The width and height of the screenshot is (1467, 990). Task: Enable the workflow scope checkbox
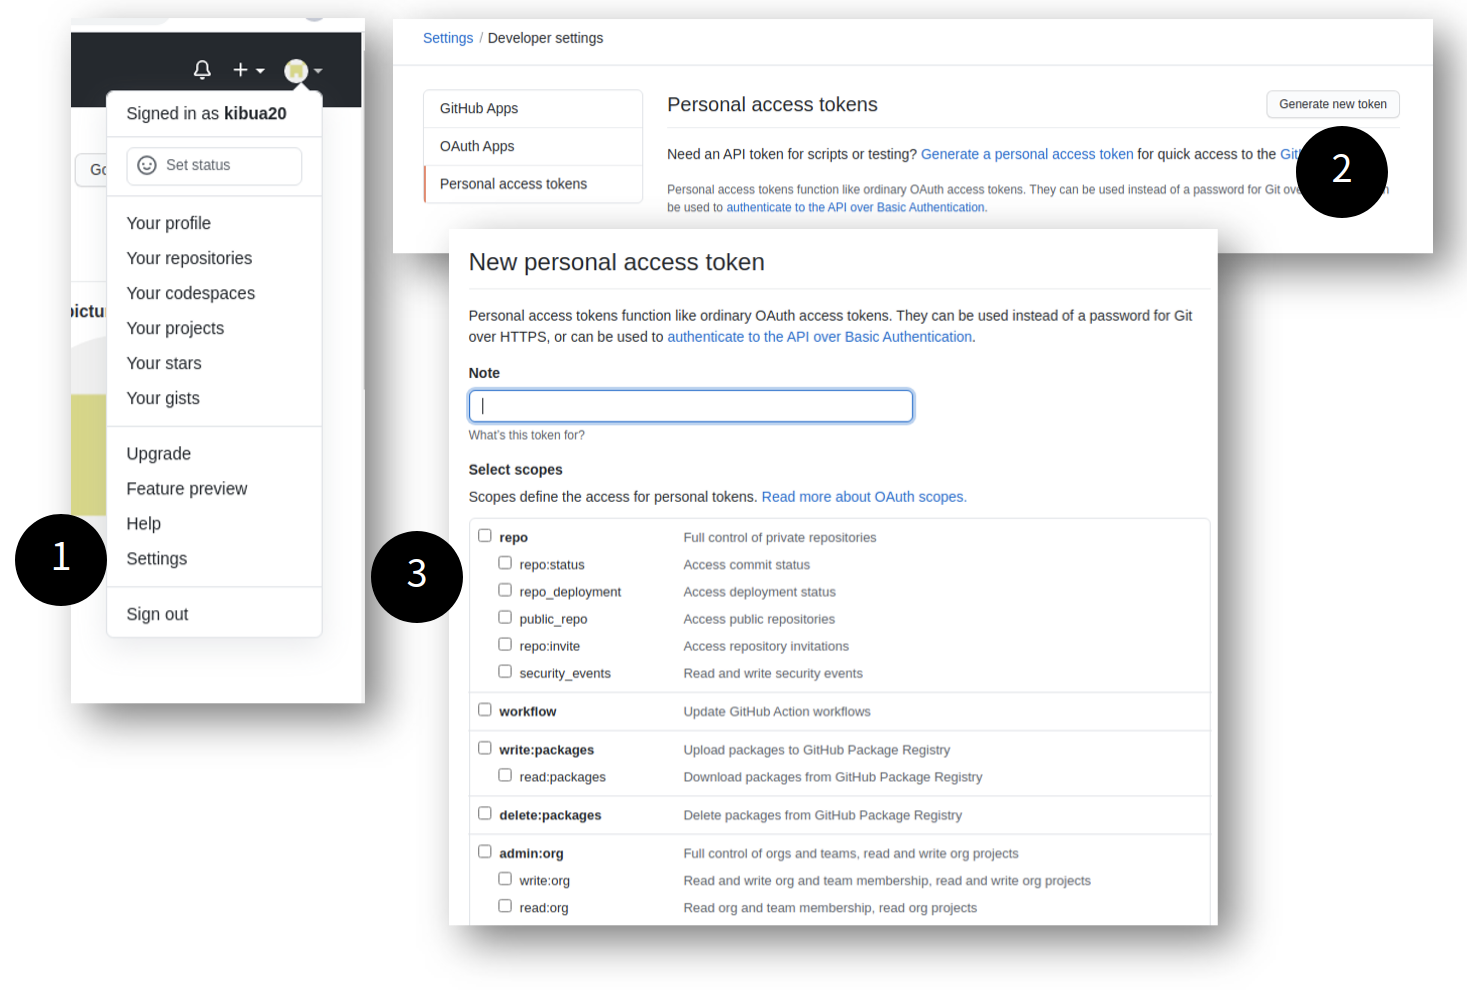point(485,709)
